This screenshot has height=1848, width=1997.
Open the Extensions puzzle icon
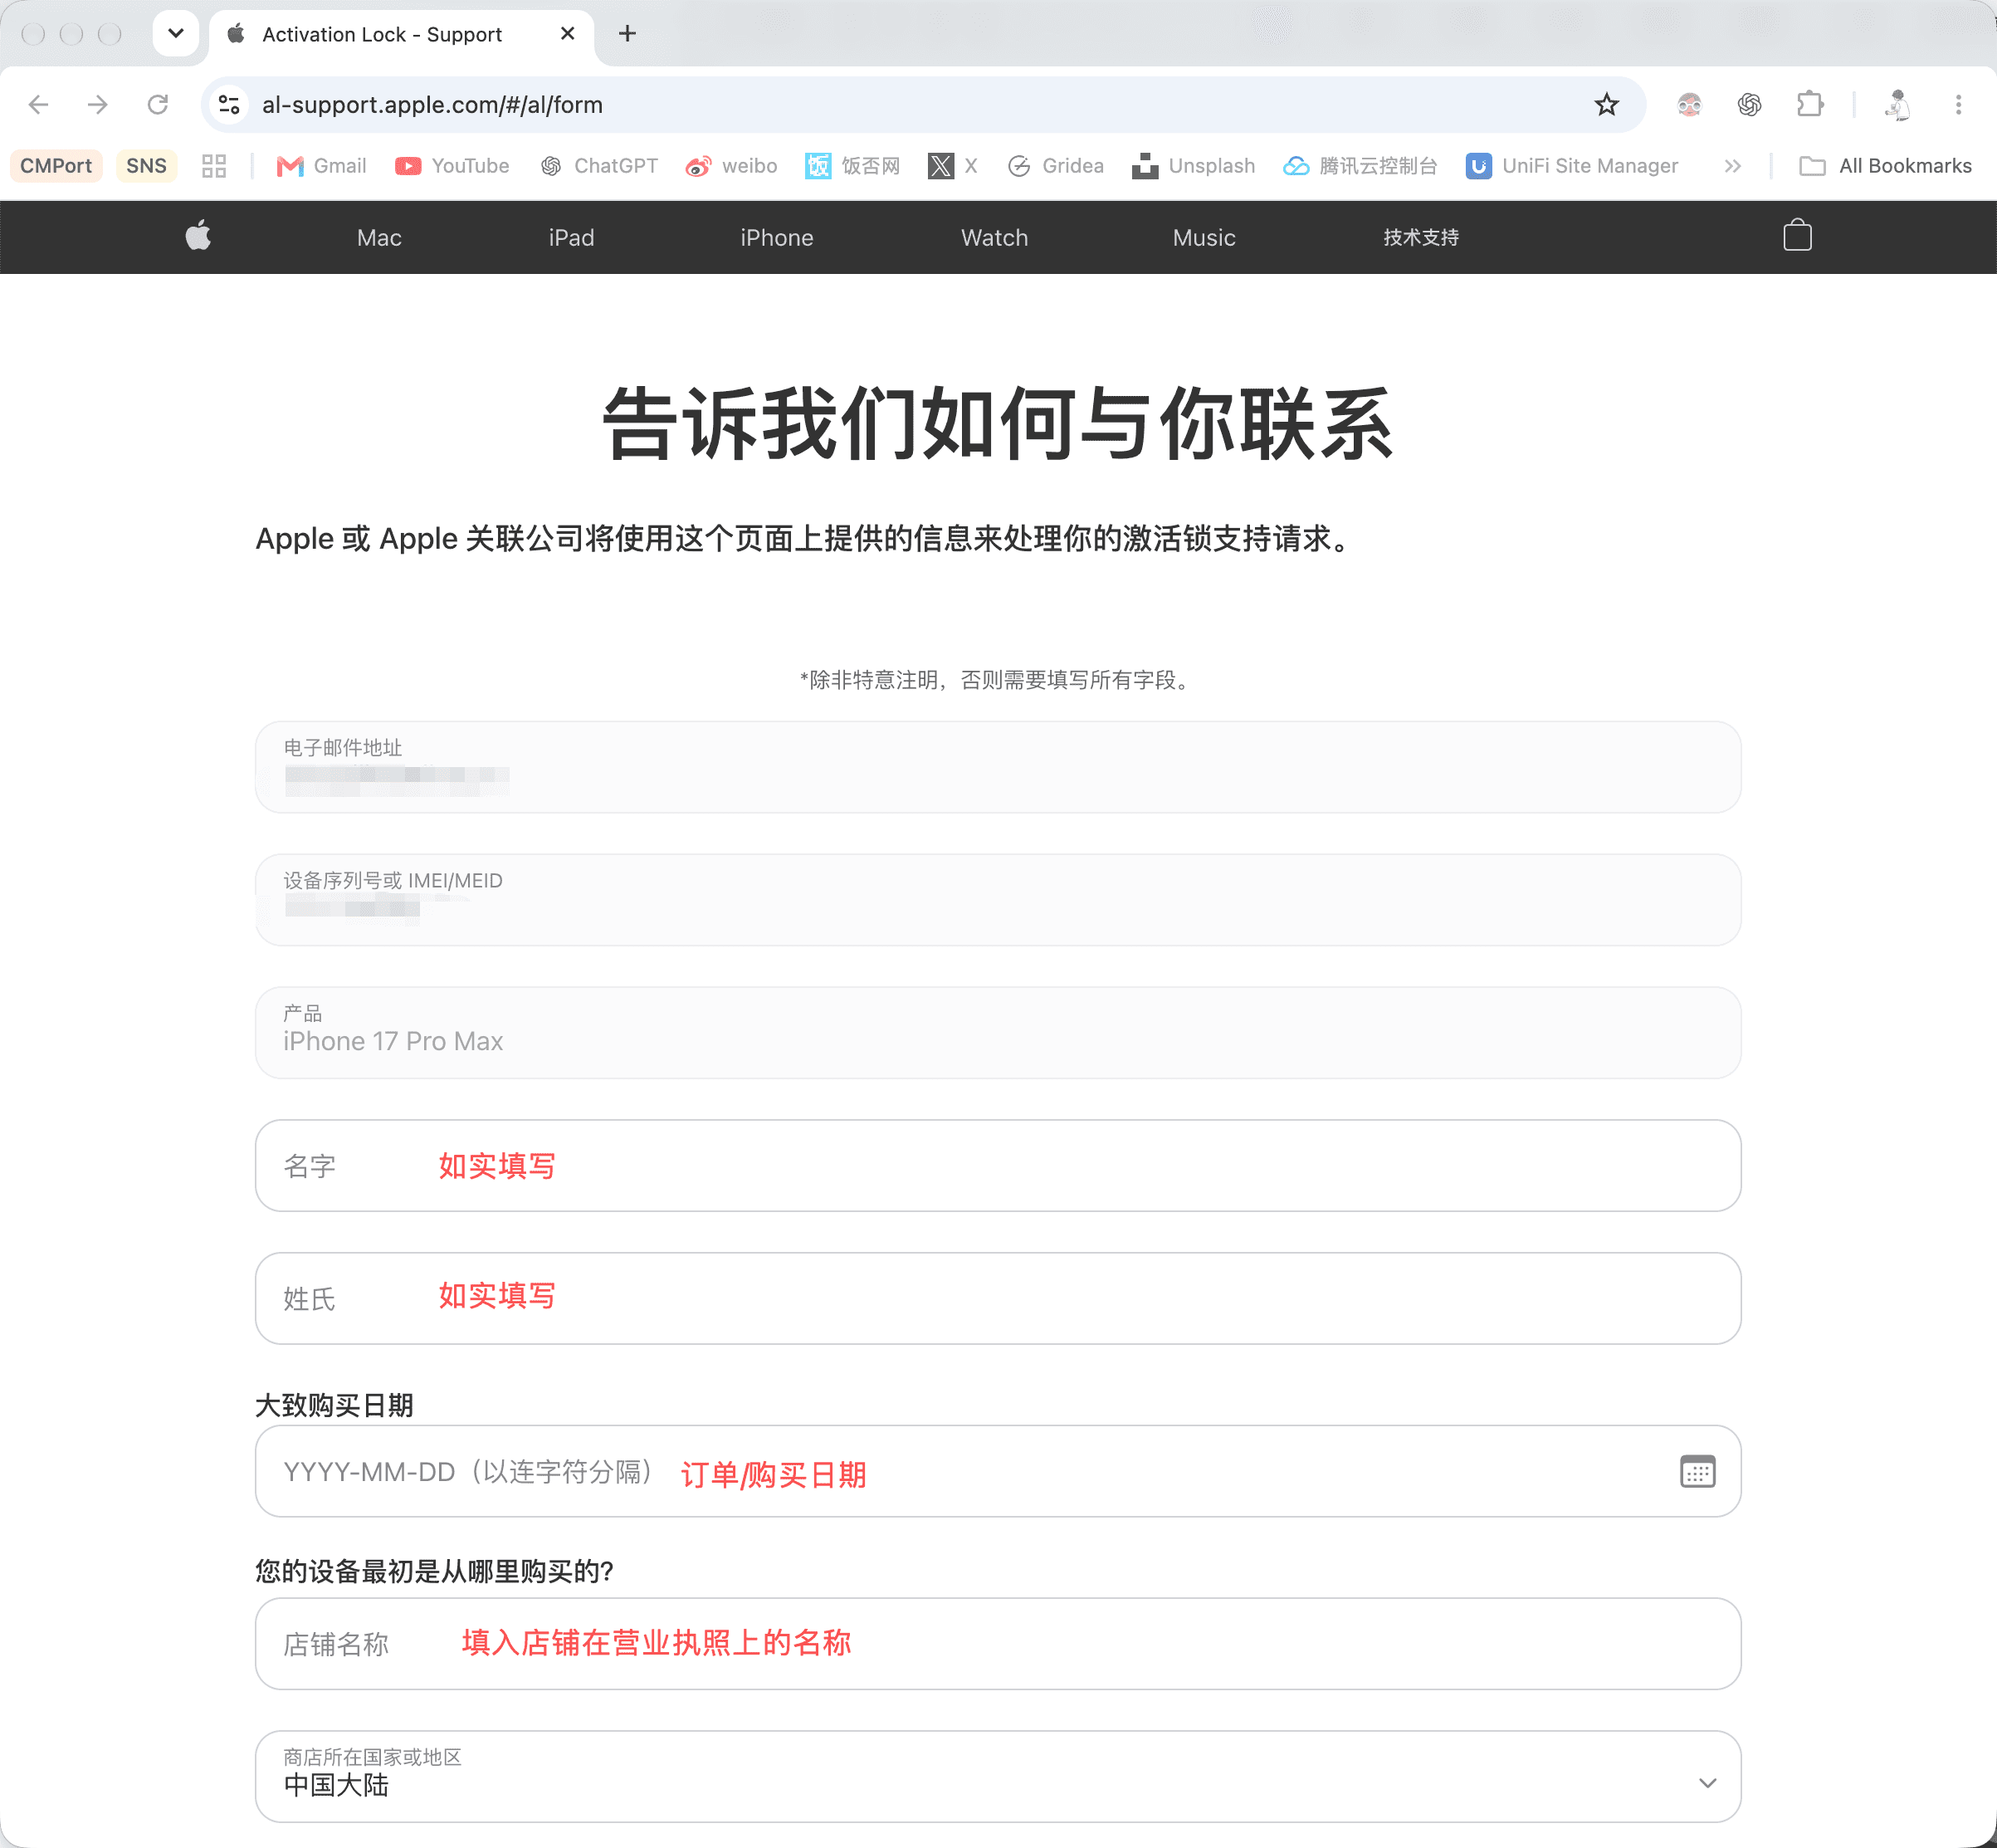1810,104
